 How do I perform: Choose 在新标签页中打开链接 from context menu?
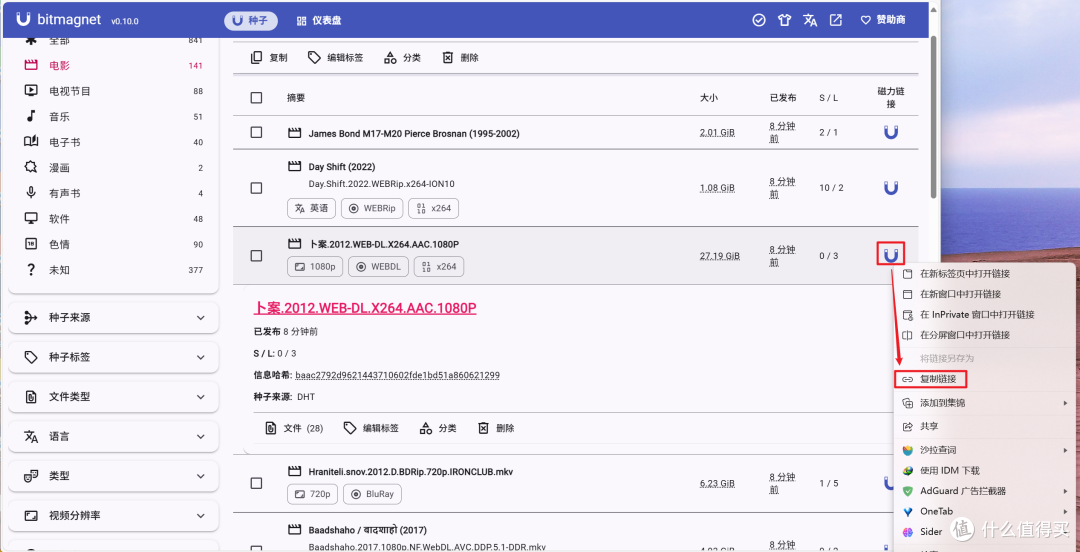(x=984, y=274)
